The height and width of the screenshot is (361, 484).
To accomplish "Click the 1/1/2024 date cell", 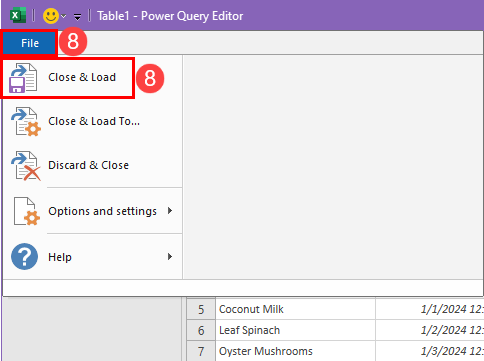I will [430, 309].
